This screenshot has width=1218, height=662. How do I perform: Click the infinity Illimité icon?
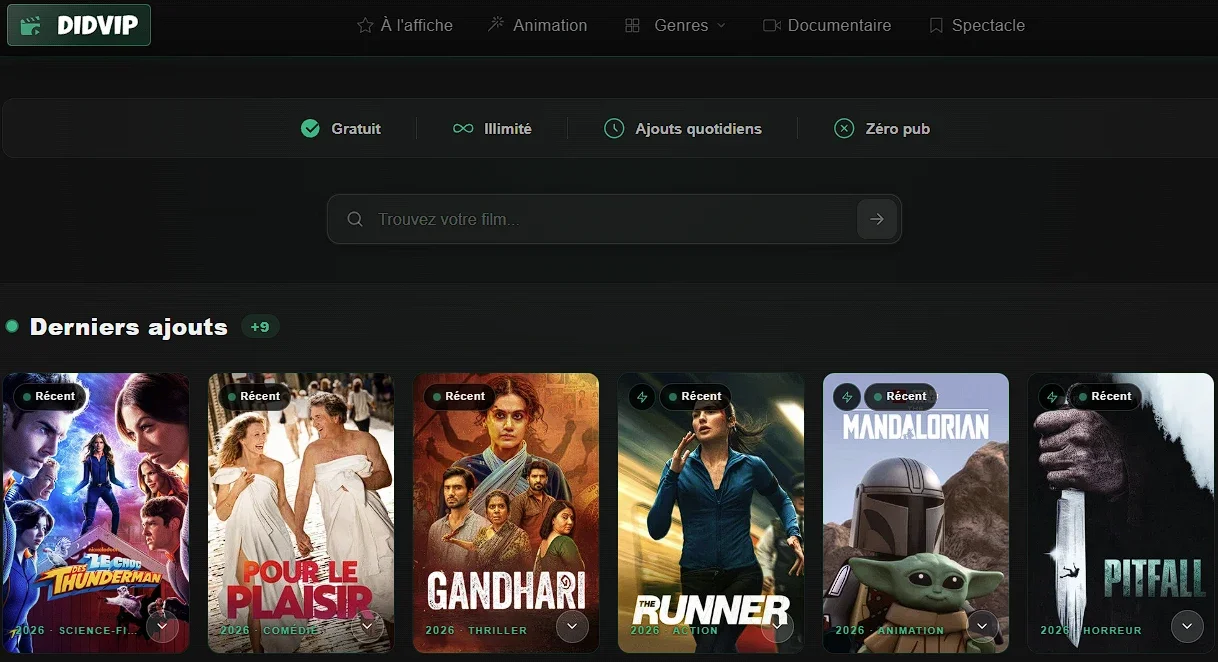click(x=463, y=128)
